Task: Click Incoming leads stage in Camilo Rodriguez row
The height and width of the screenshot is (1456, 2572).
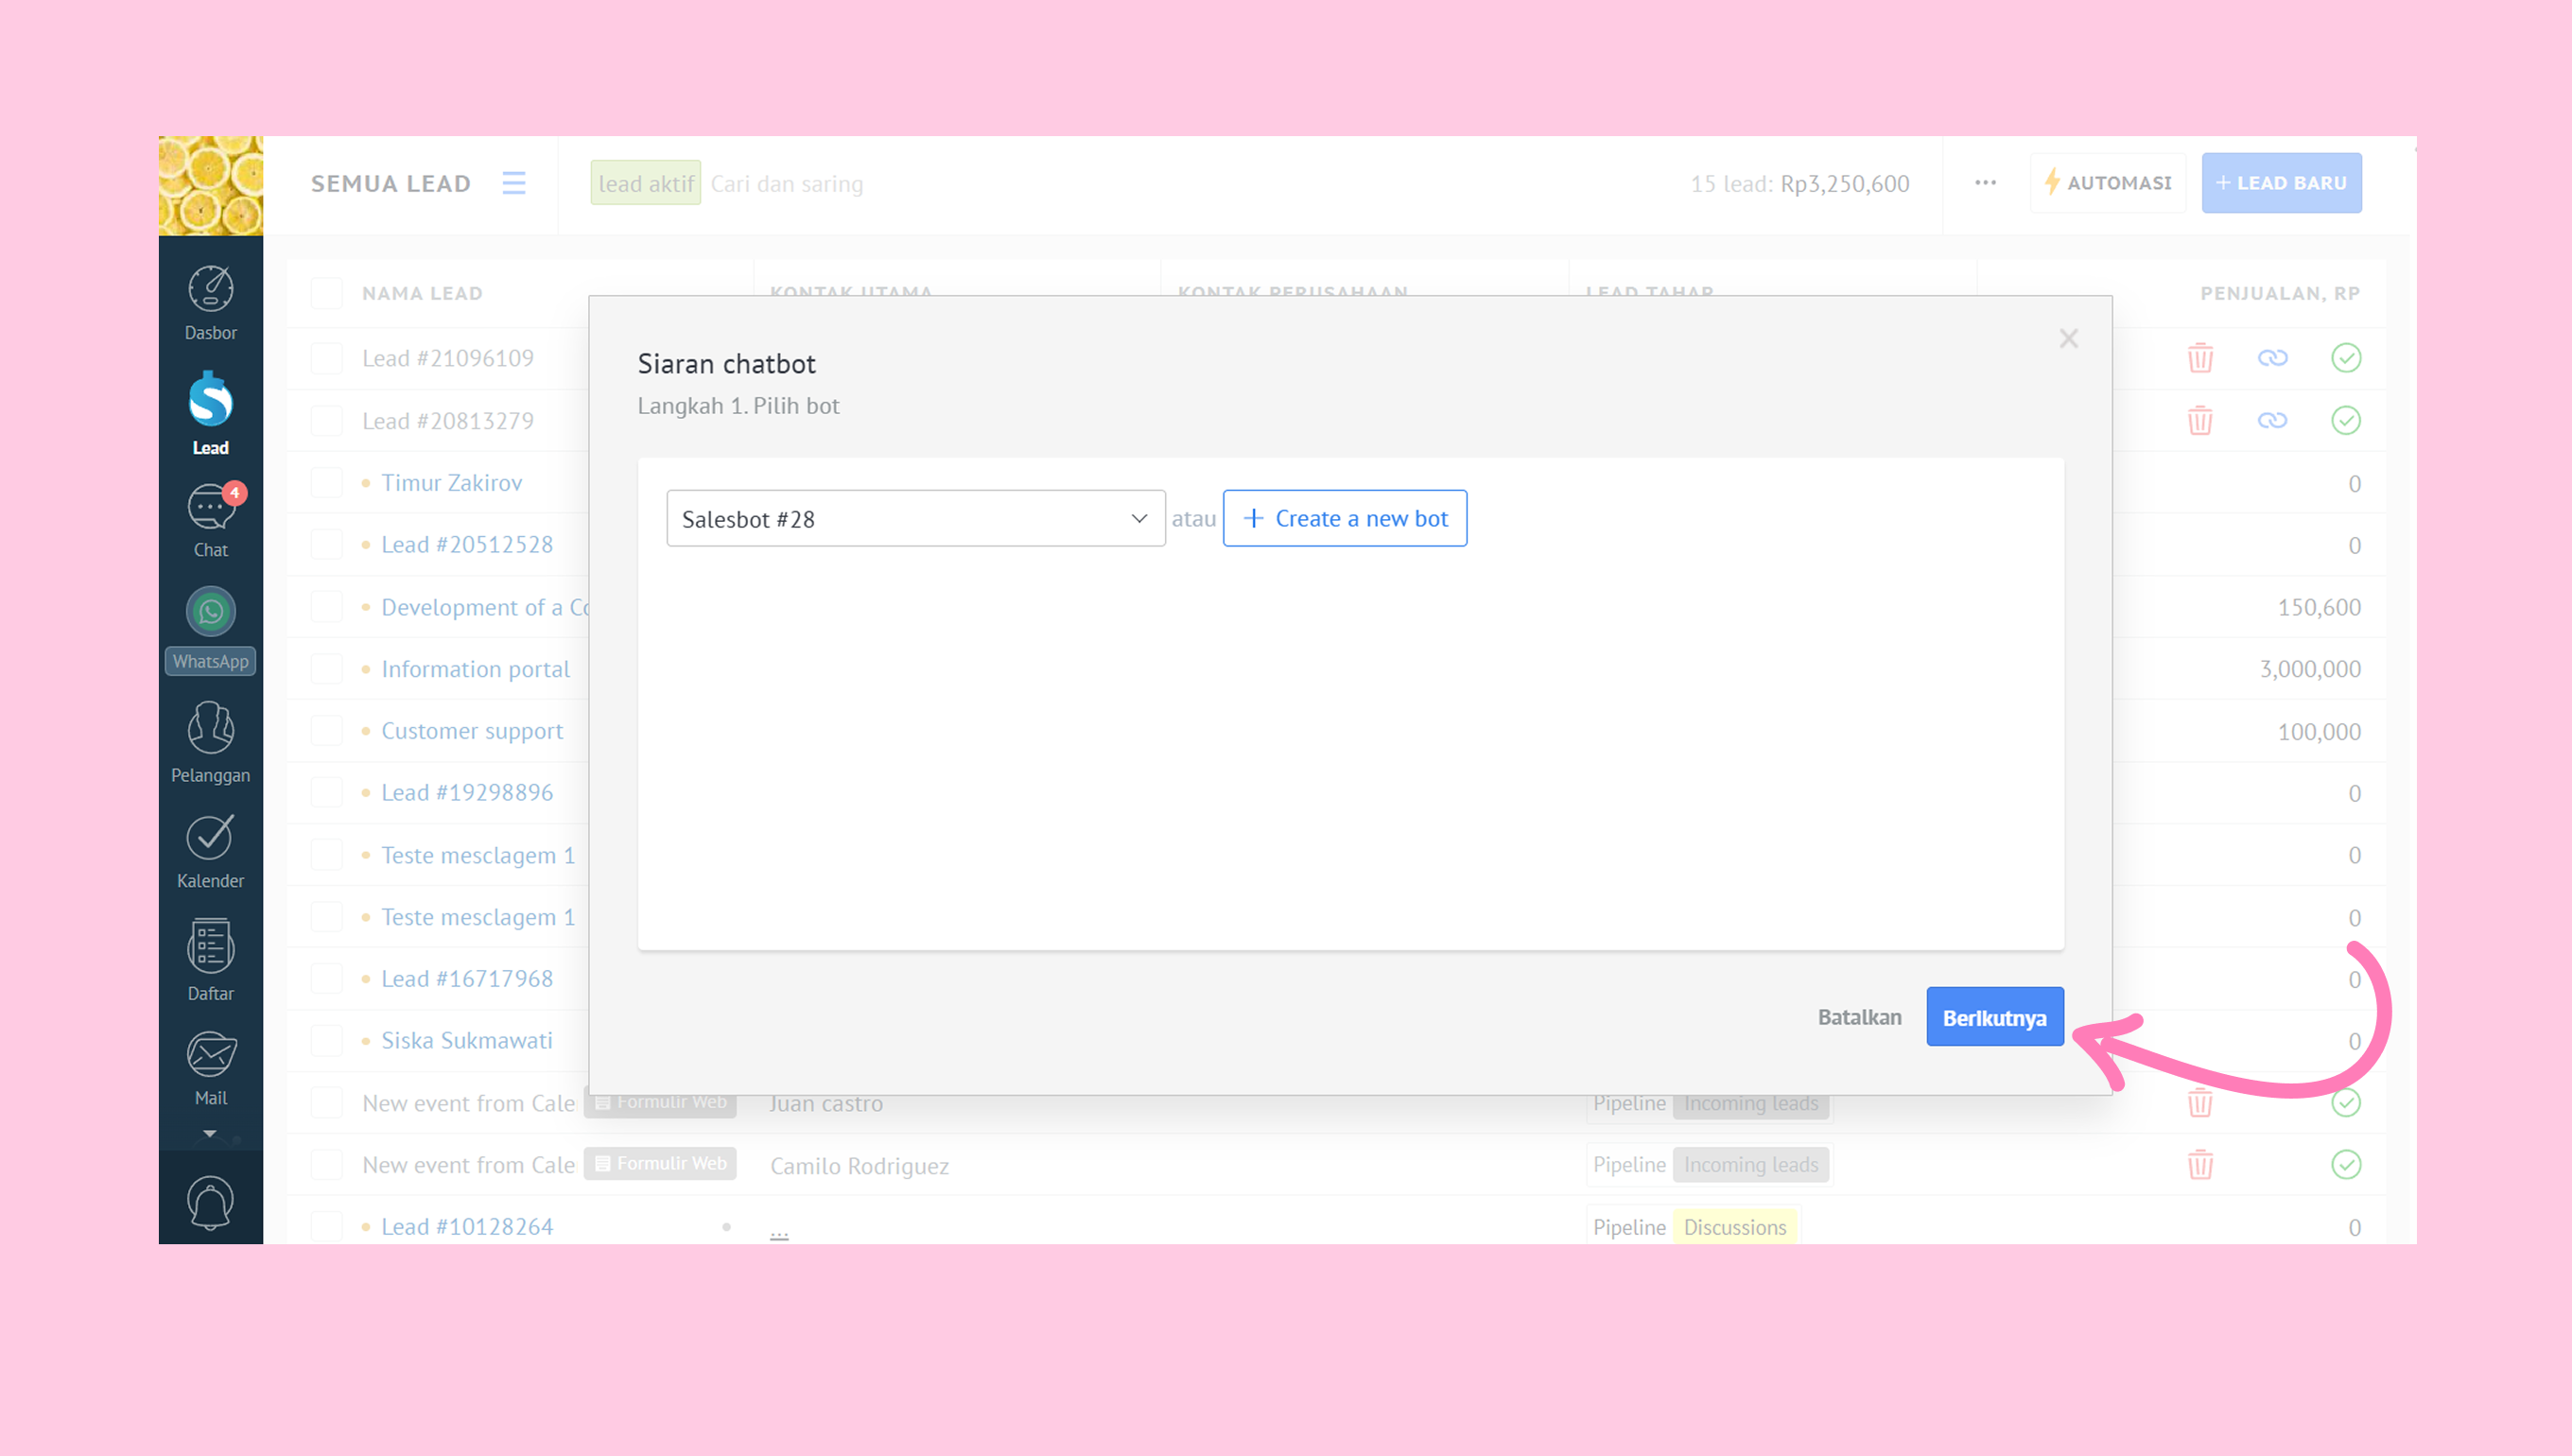Action: pyautogui.click(x=1751, y=1165)
